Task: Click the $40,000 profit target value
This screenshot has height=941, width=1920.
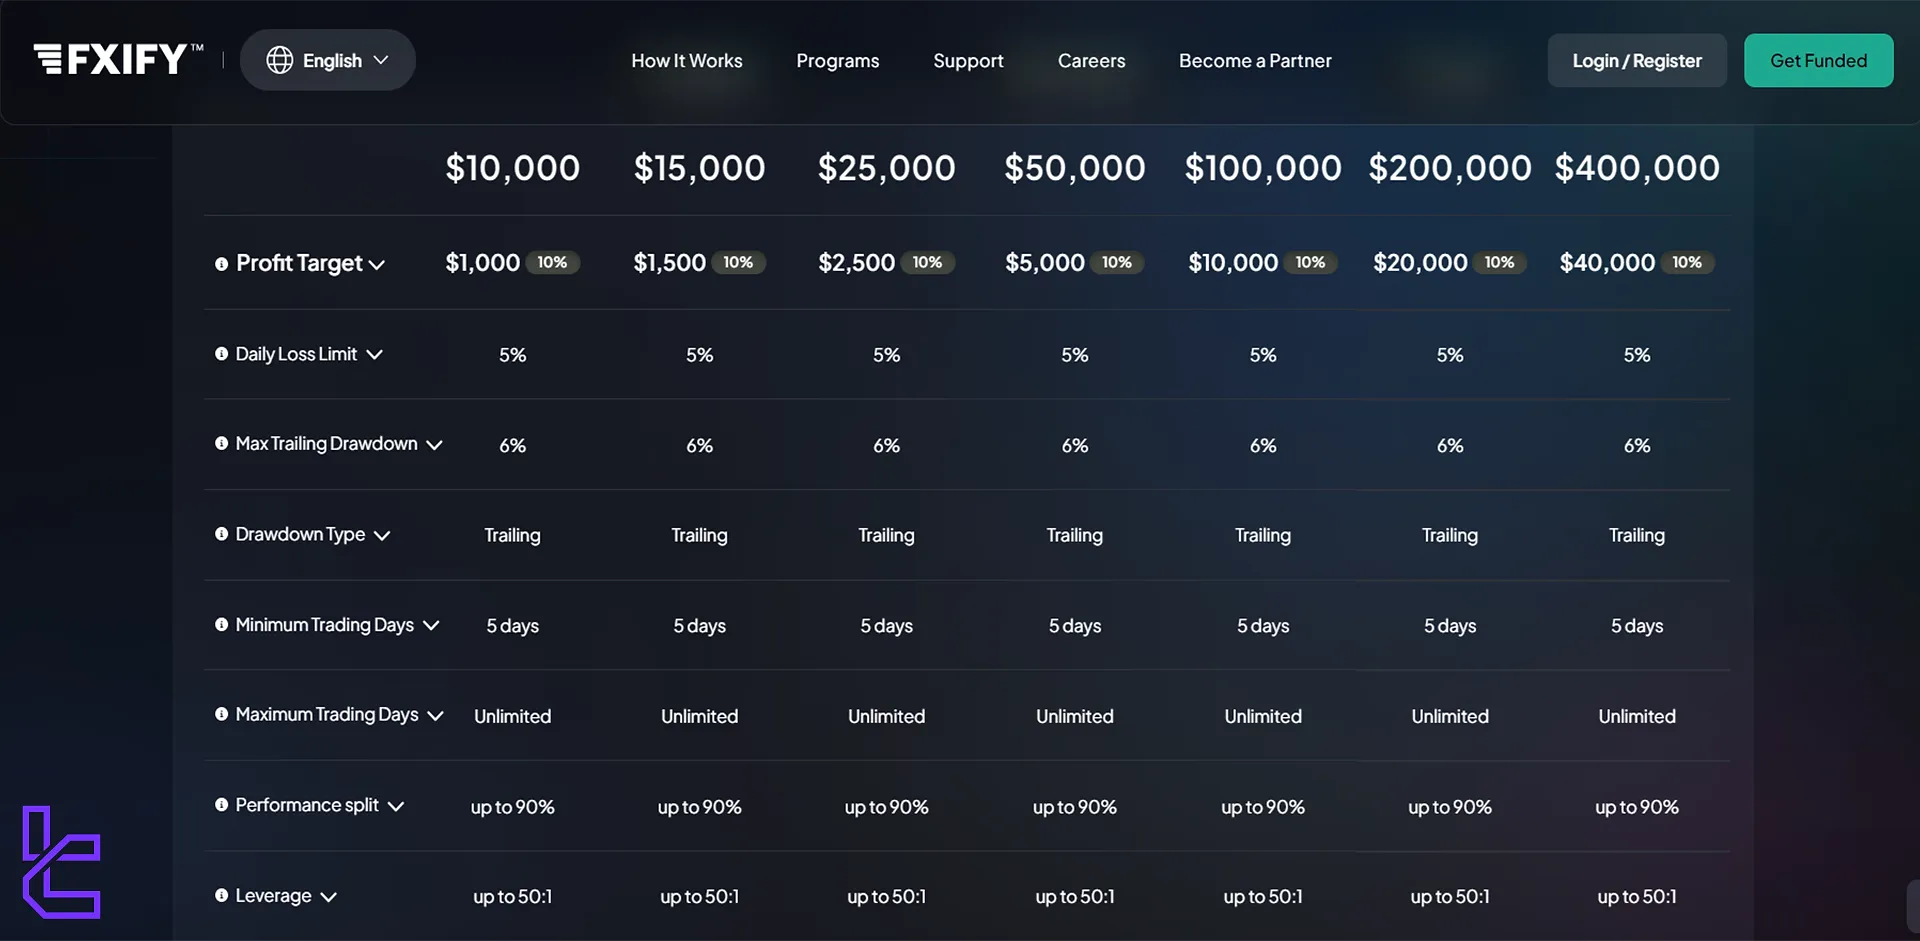Action: click(x=1607, y=263)
